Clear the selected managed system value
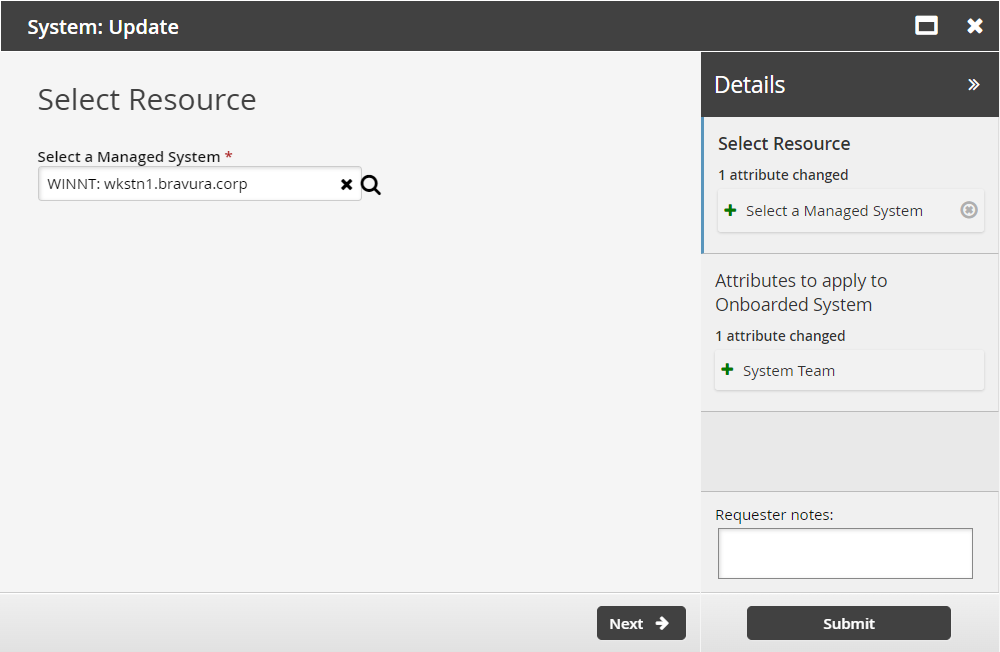The width and height of the screenshot is (1000, 652). 346,185
